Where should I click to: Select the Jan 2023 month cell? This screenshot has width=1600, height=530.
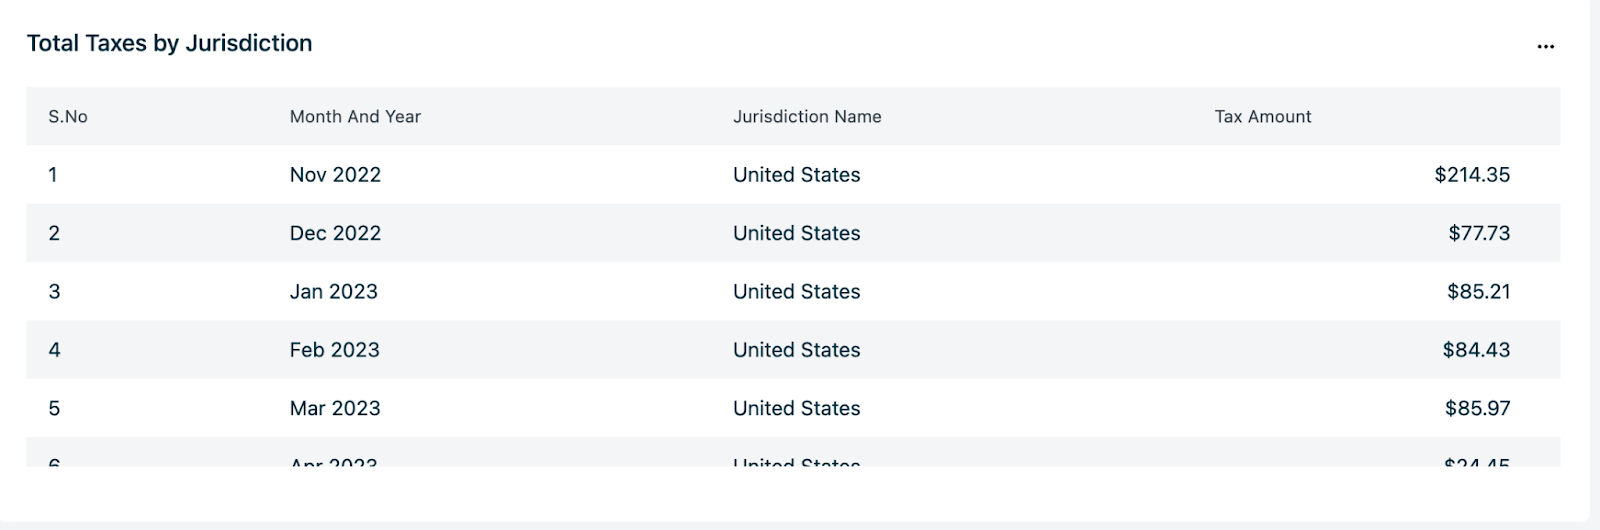334,292
